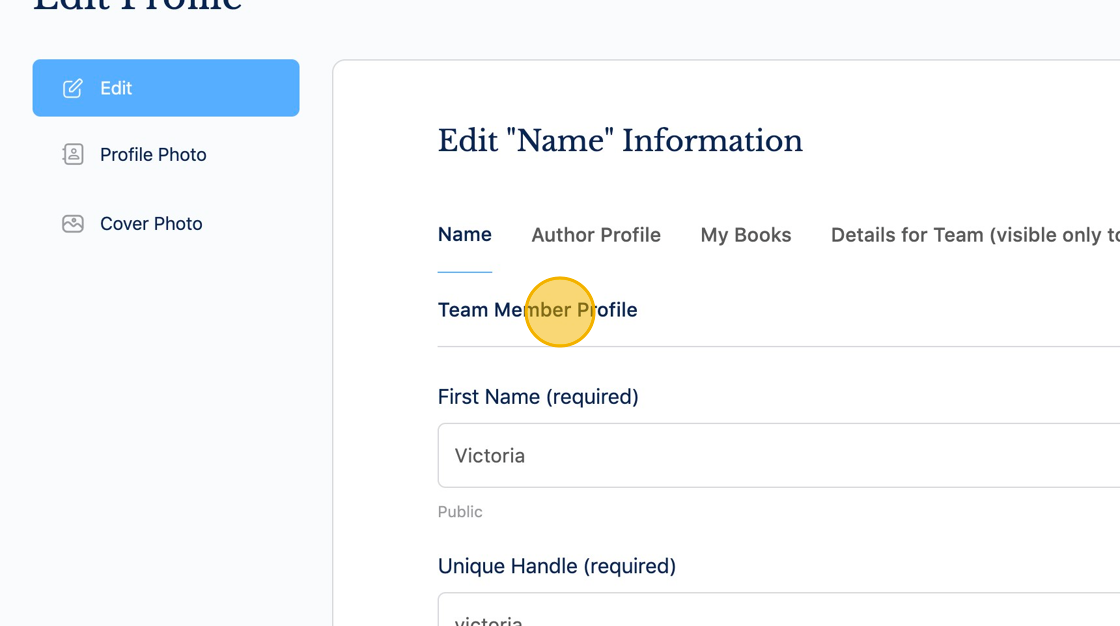Click the Public visibility text
The height and width of the screenshot is (626, 1120).
(460, 512)
